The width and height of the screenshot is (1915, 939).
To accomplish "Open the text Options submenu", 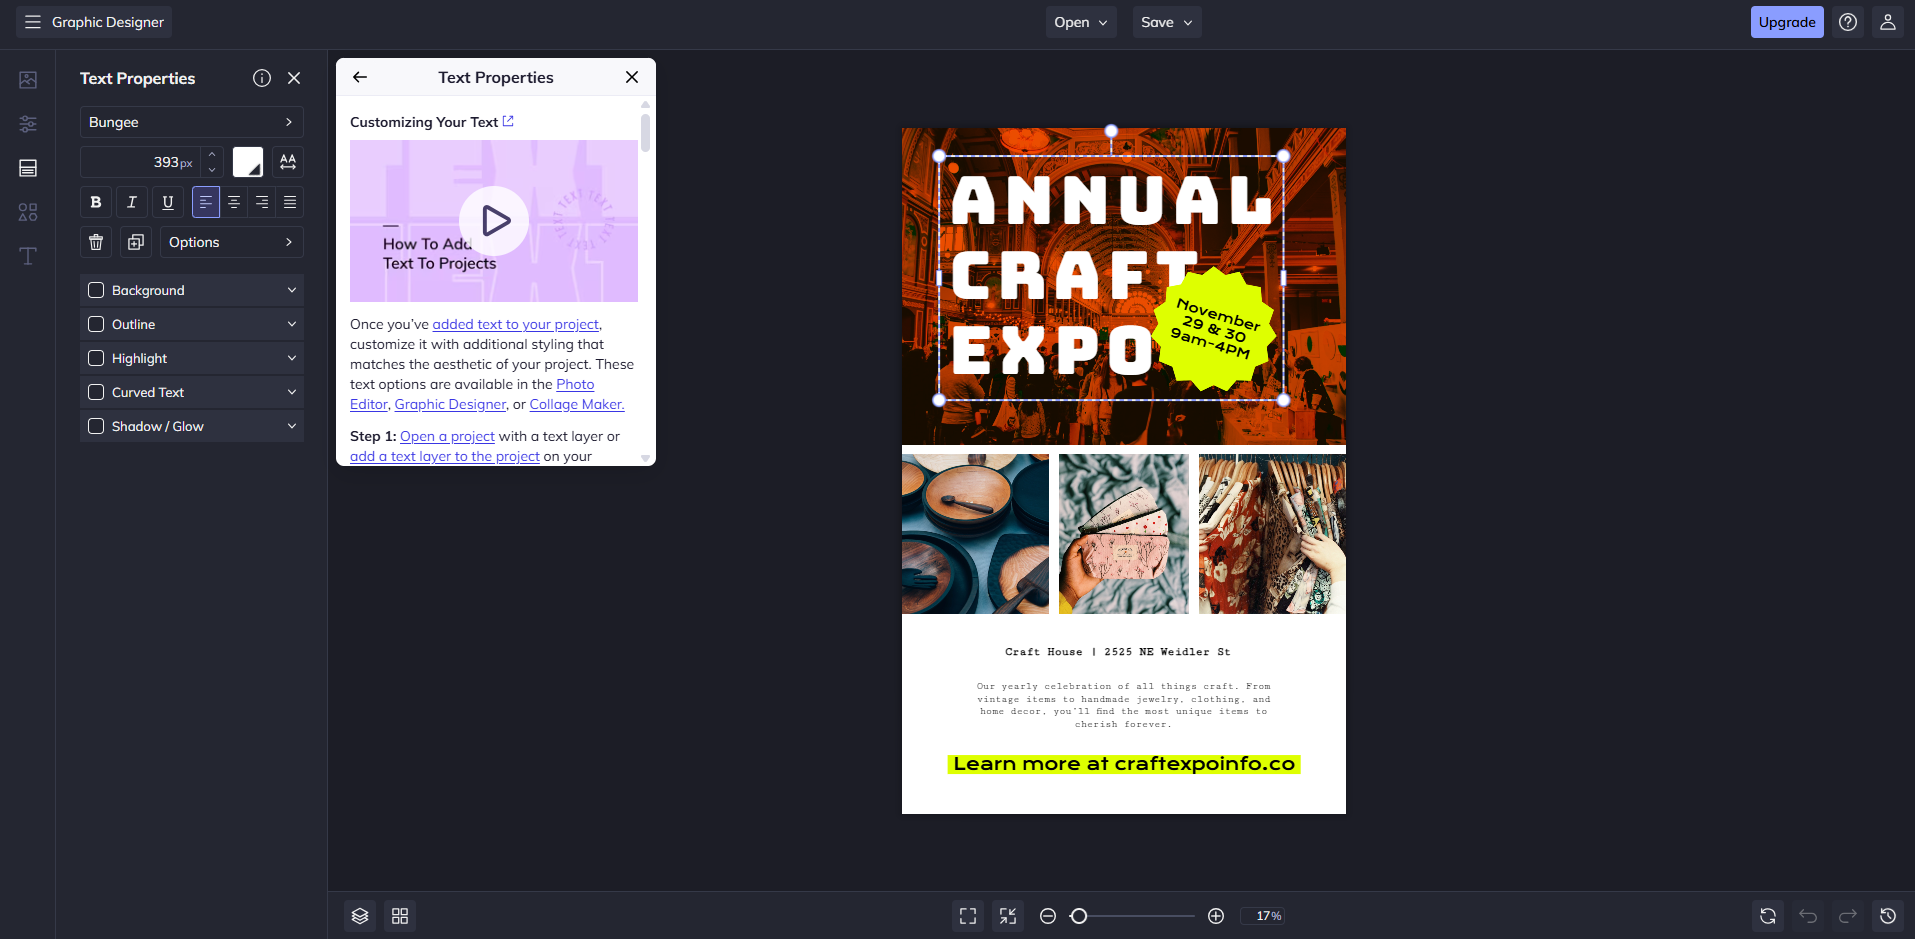I will pyautogui.click(x=232, y=242).
